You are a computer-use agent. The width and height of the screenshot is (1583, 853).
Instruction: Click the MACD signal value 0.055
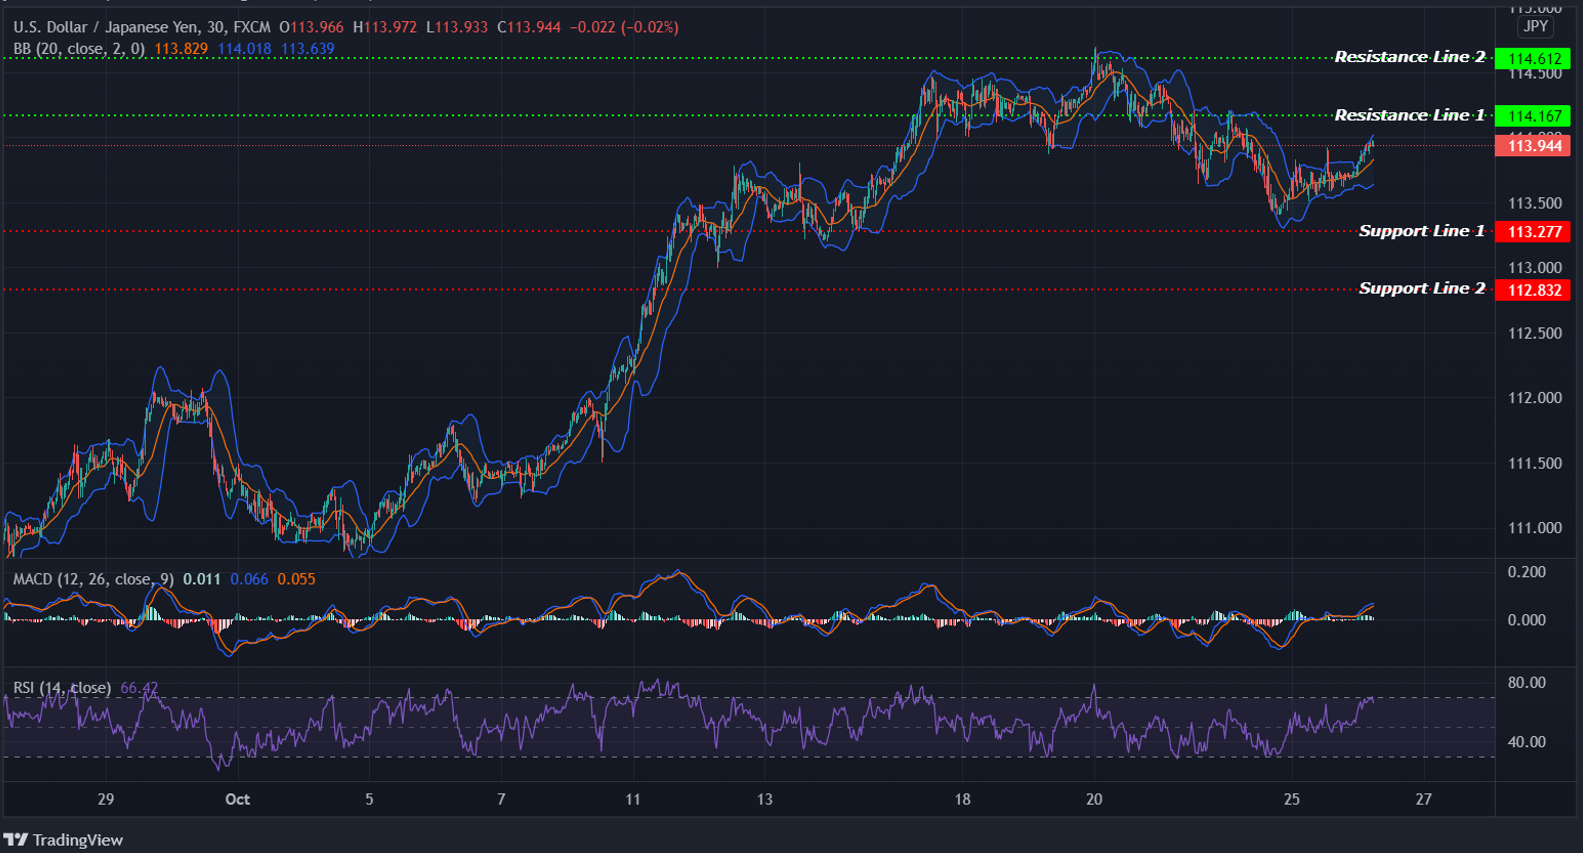297,579
